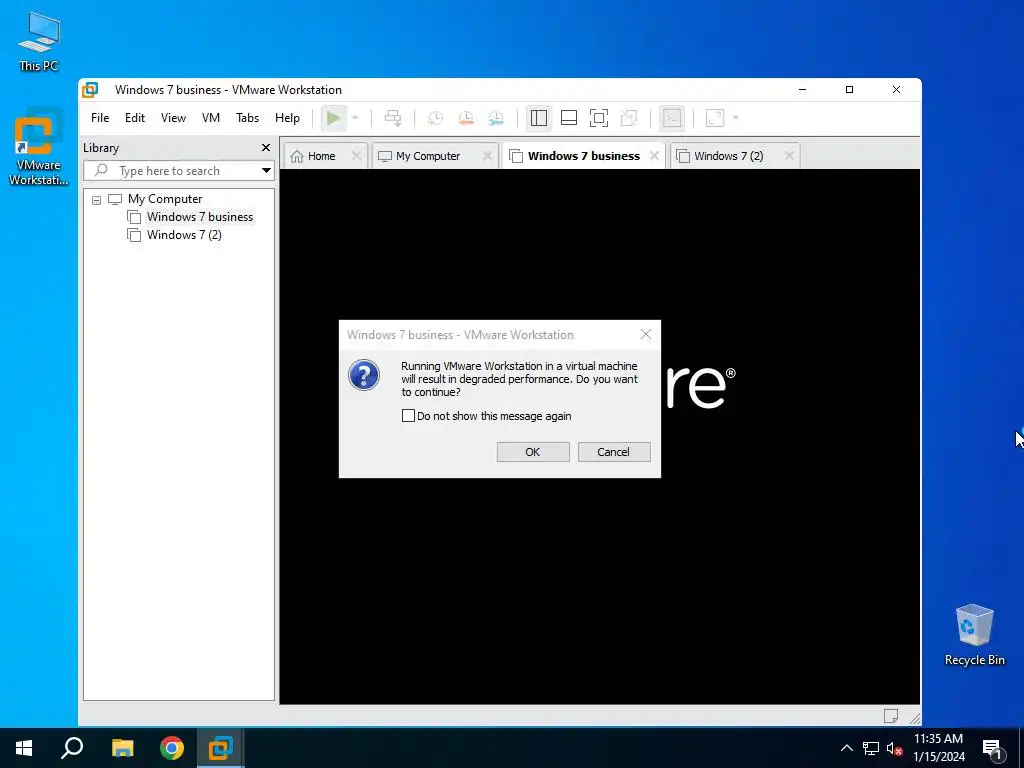Click the This PC desktop icon
This screenshot has width=1024, height=768.
point(39,41)
